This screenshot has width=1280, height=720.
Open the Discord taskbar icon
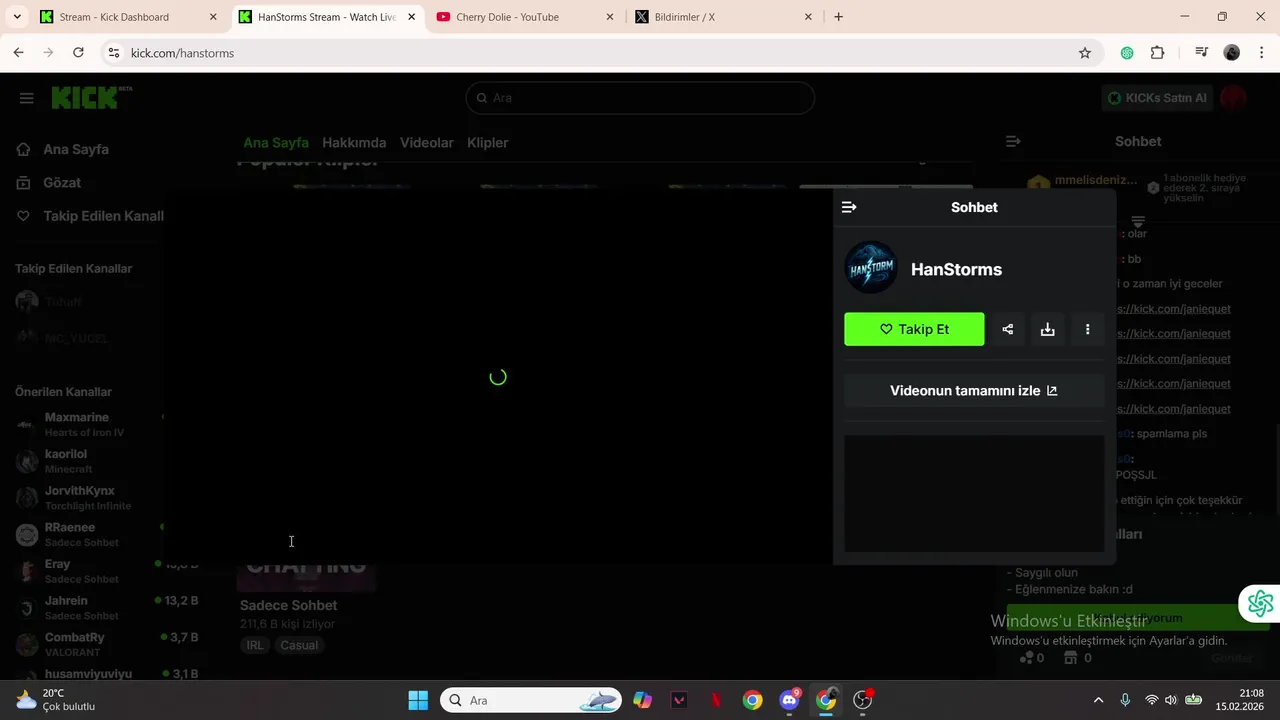click(789, 700)
